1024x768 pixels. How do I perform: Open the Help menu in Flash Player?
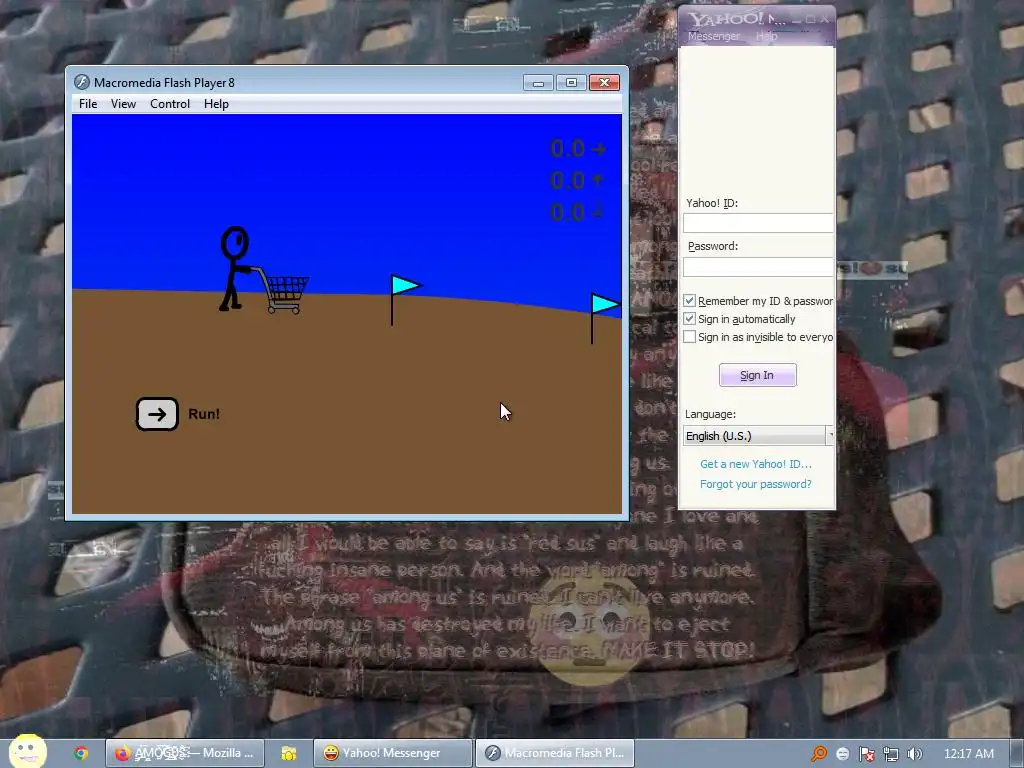click(216, 104)
